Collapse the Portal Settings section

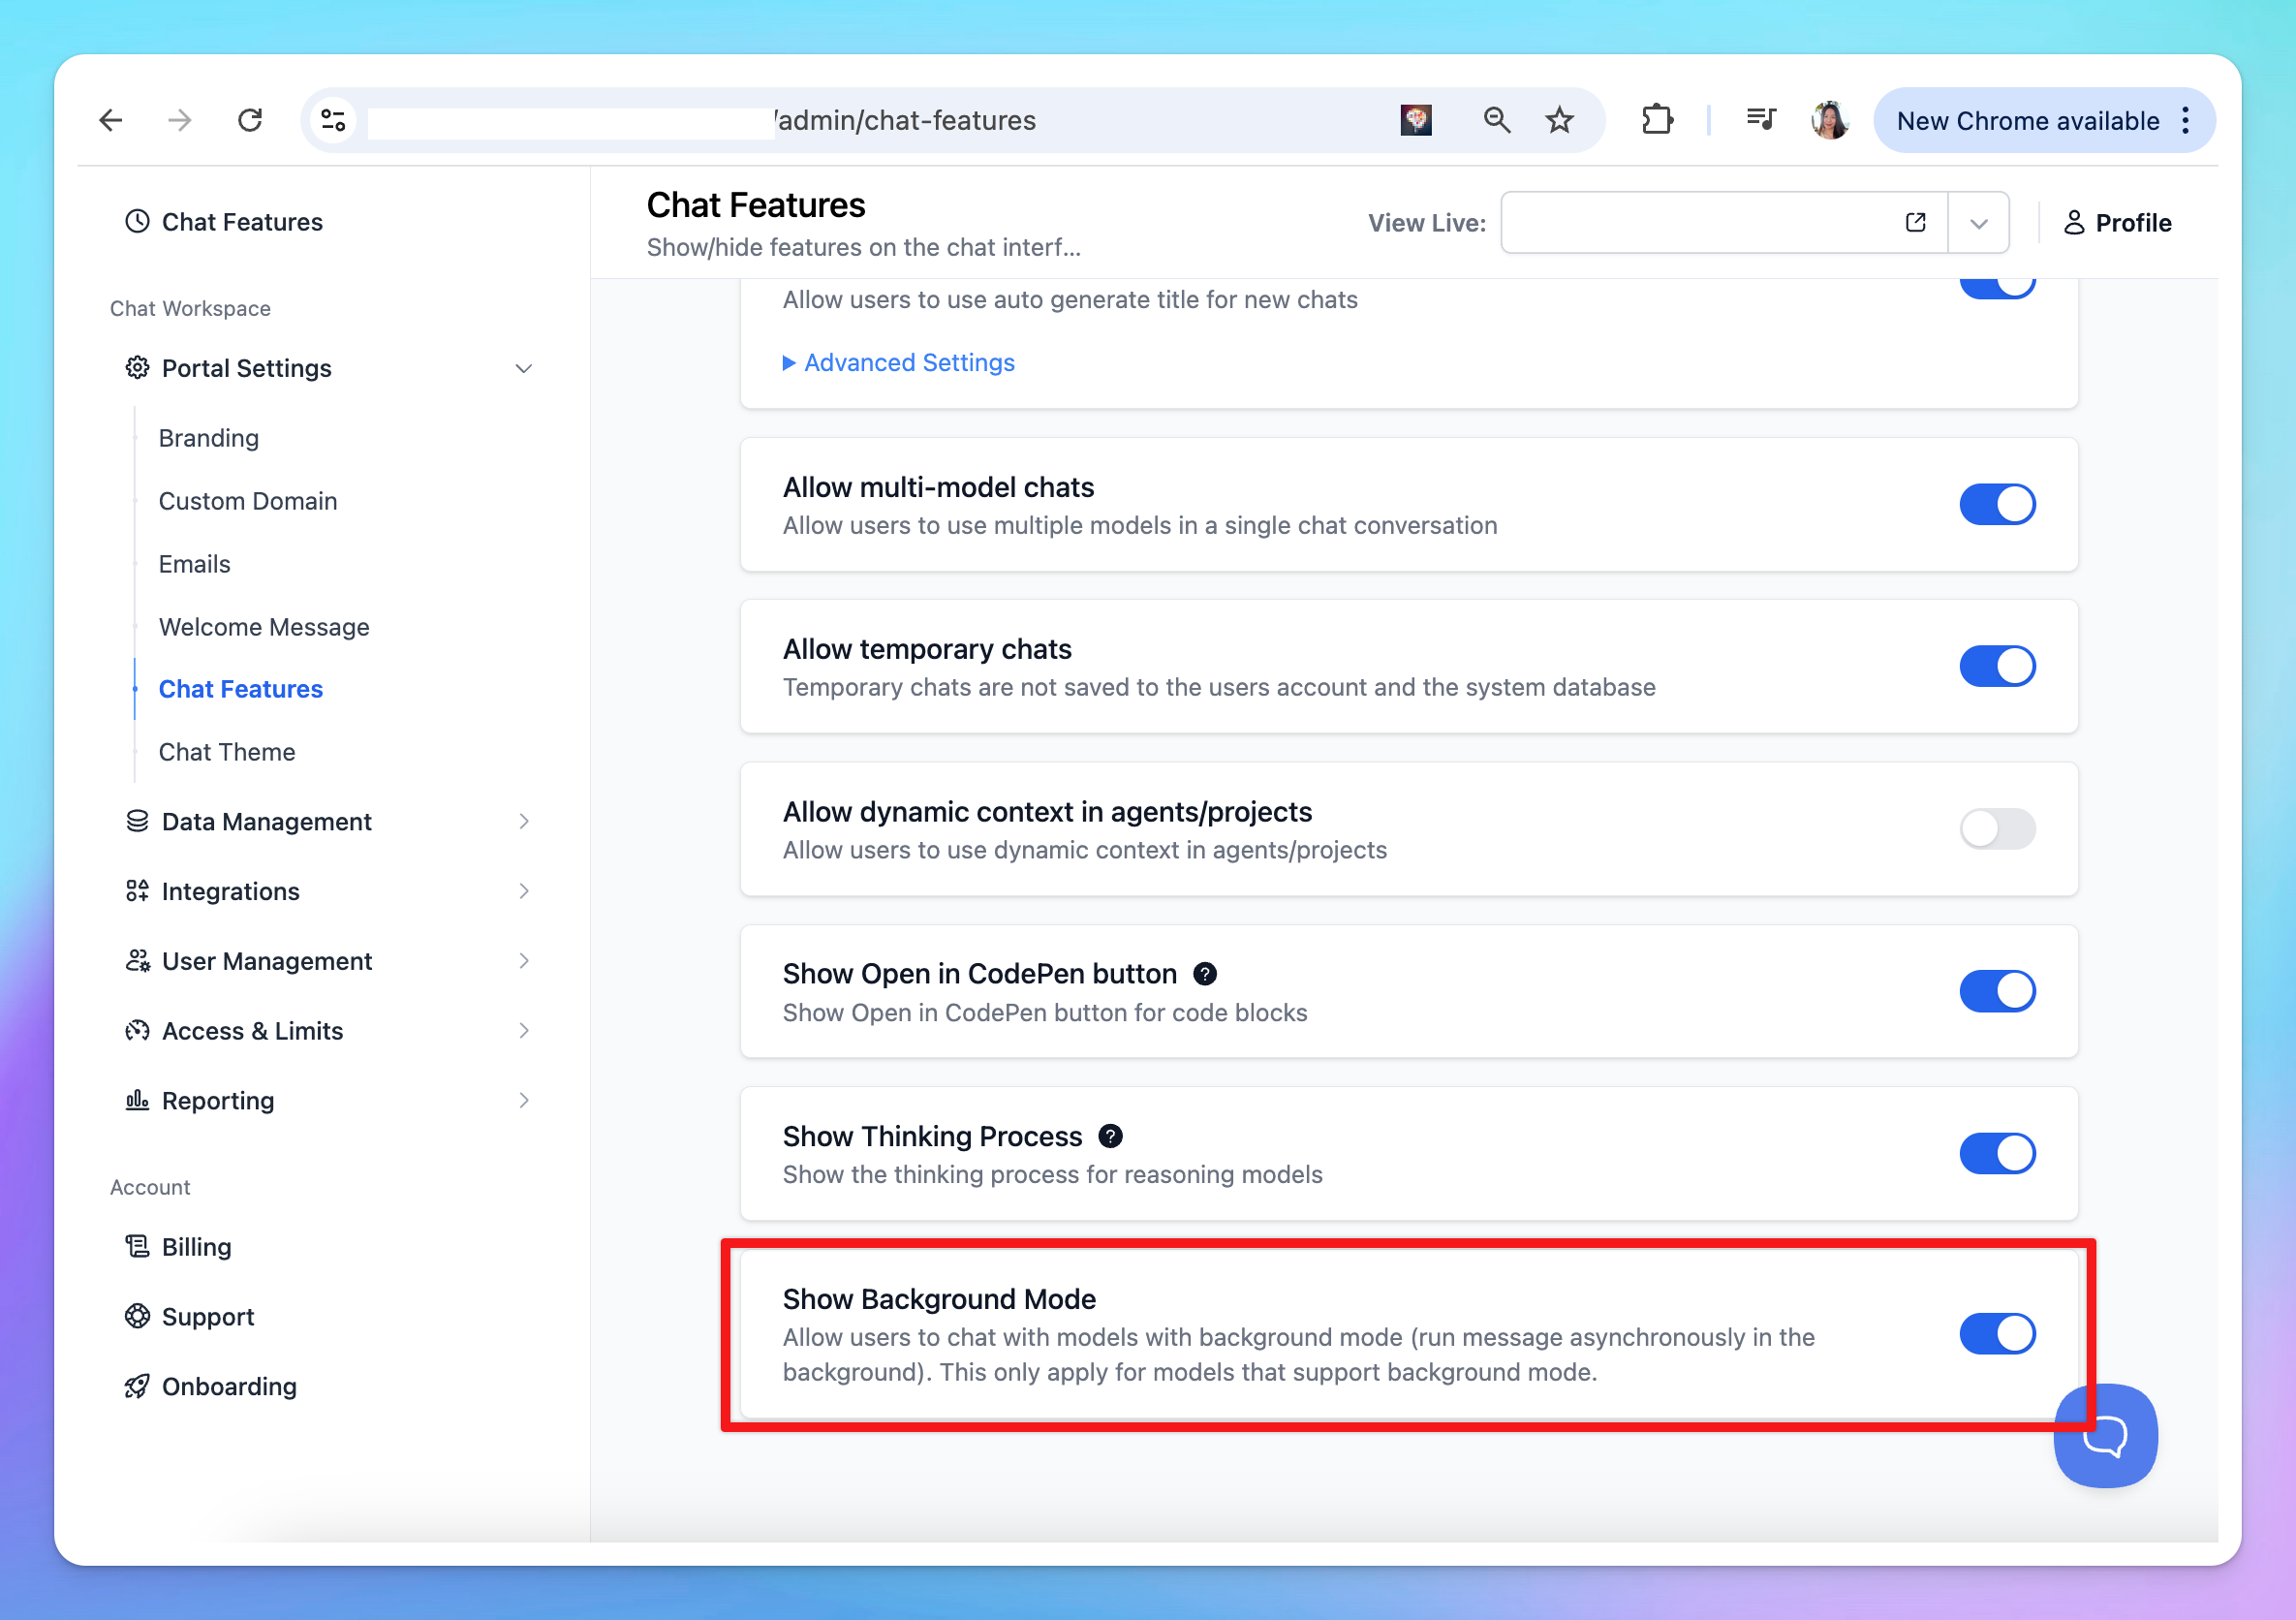[523, 369]
